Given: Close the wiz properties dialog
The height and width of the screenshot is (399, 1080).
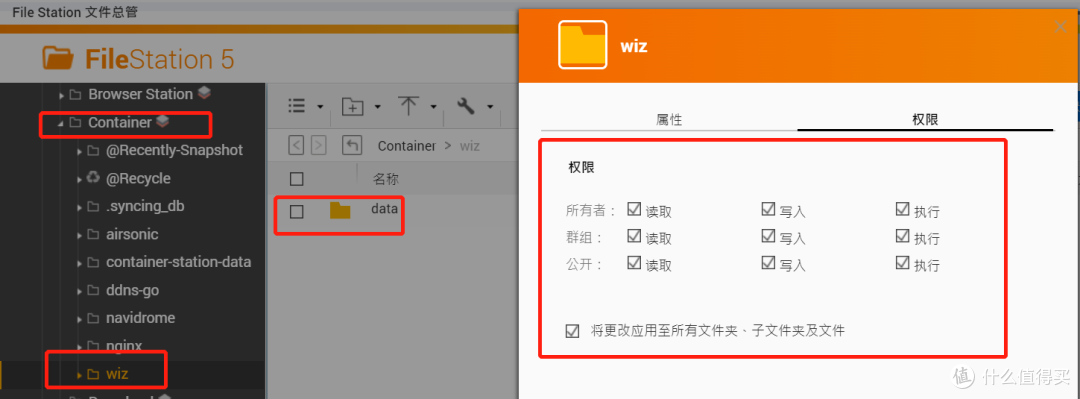Looking at the screenshot, I should (x=1061, y=27).
